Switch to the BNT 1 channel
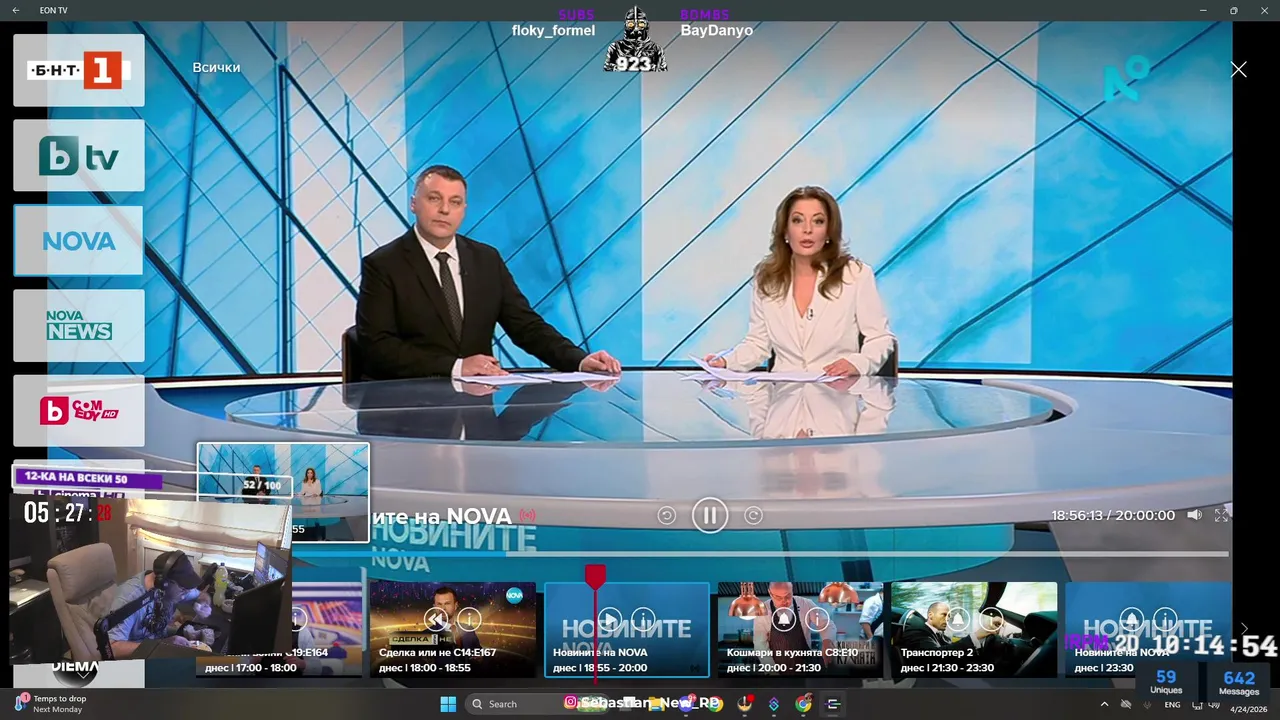The height and width of the screenshot is (720, 1280). 79,70
